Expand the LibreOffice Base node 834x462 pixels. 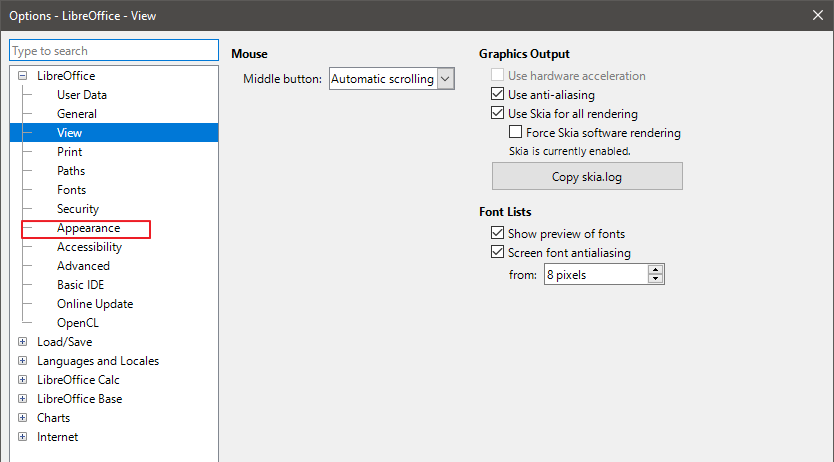(22, 399)
